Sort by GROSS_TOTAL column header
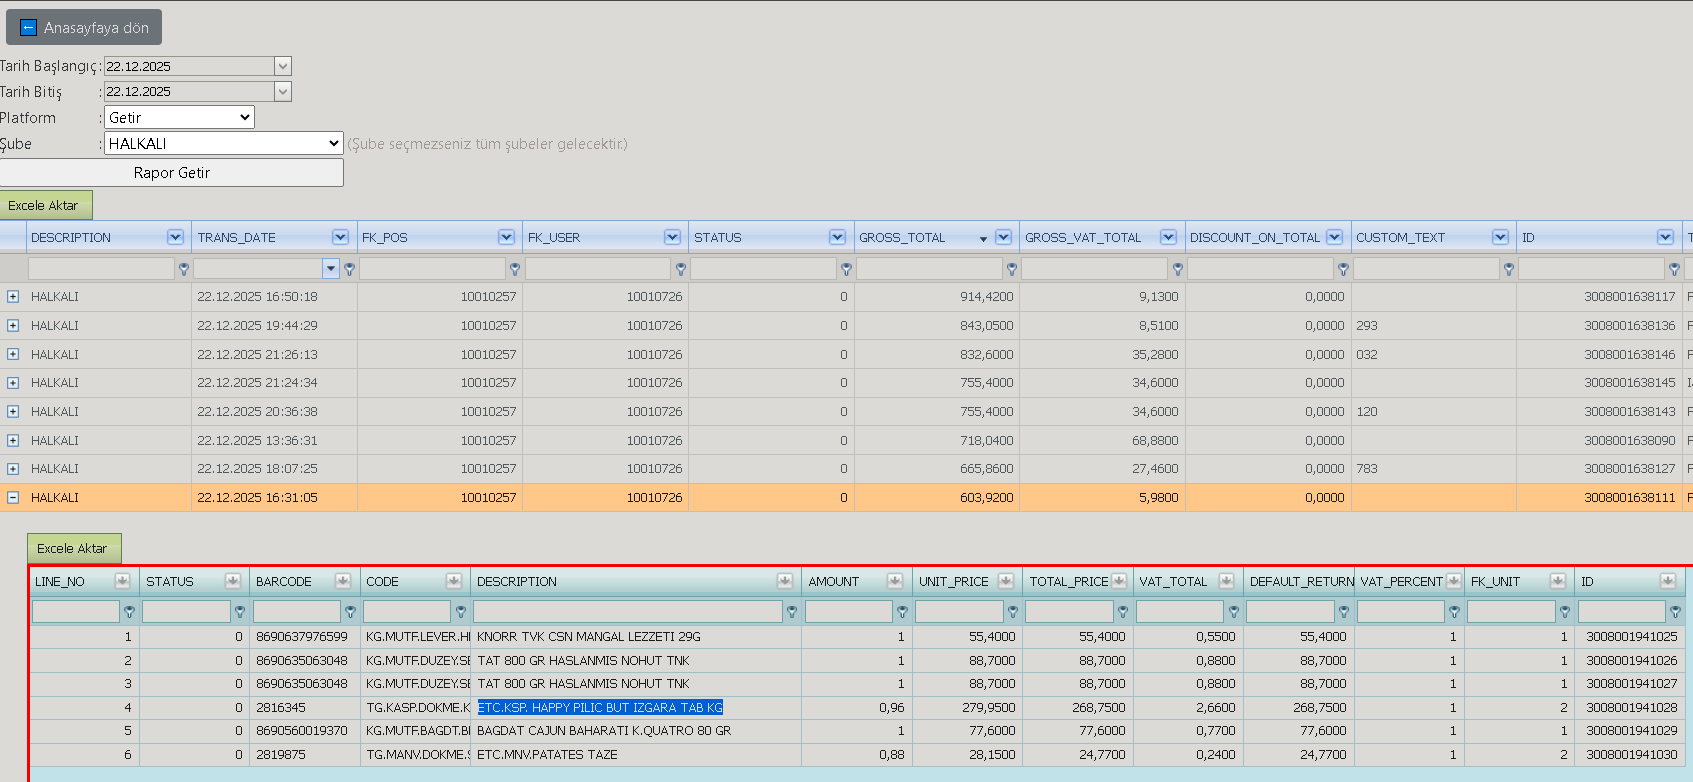The height and width of the screenshot is (782, 1693). 902,237
